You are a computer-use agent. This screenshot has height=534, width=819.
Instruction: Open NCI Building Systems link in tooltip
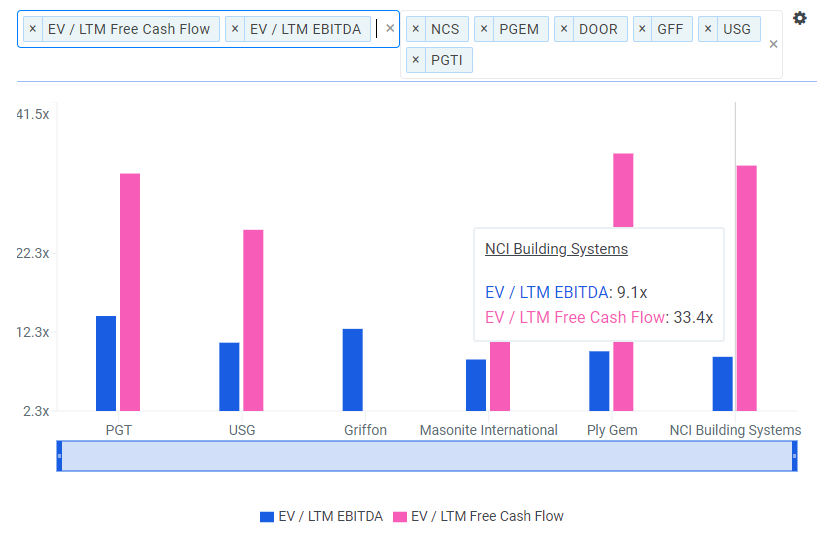click(556, 249)
